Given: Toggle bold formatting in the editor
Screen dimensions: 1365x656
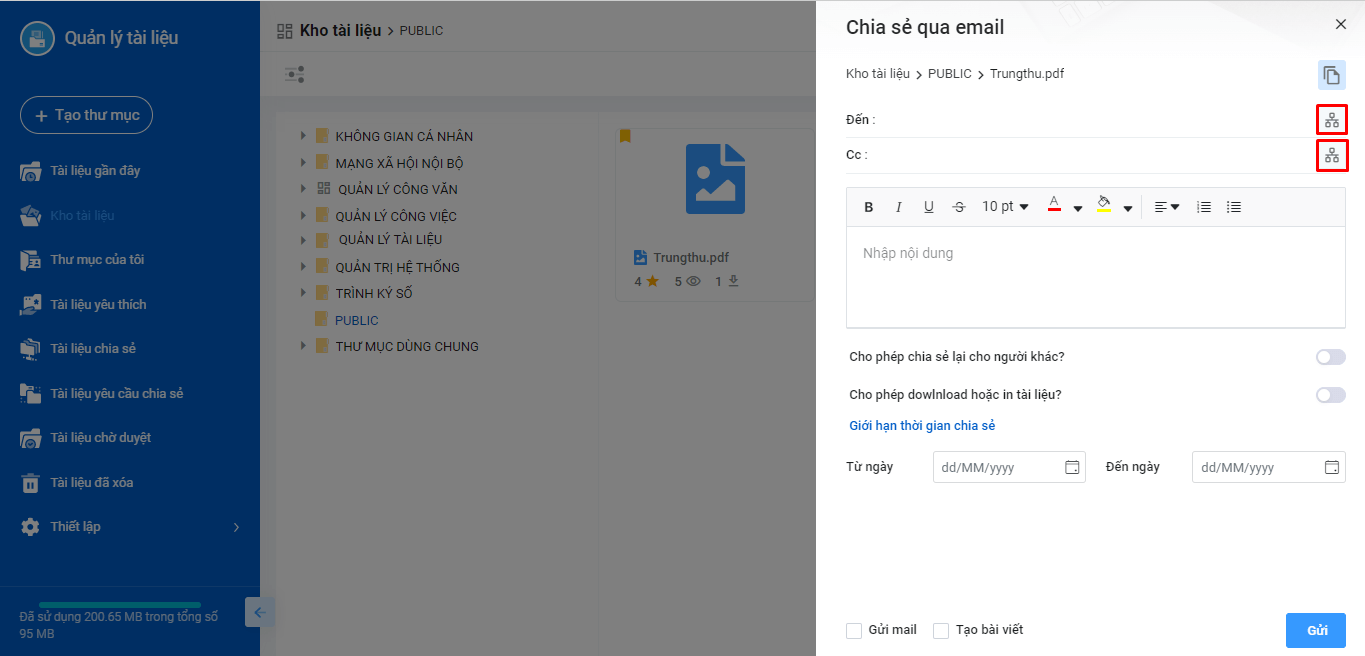Looking at the screenshot, I should [868, 207].
